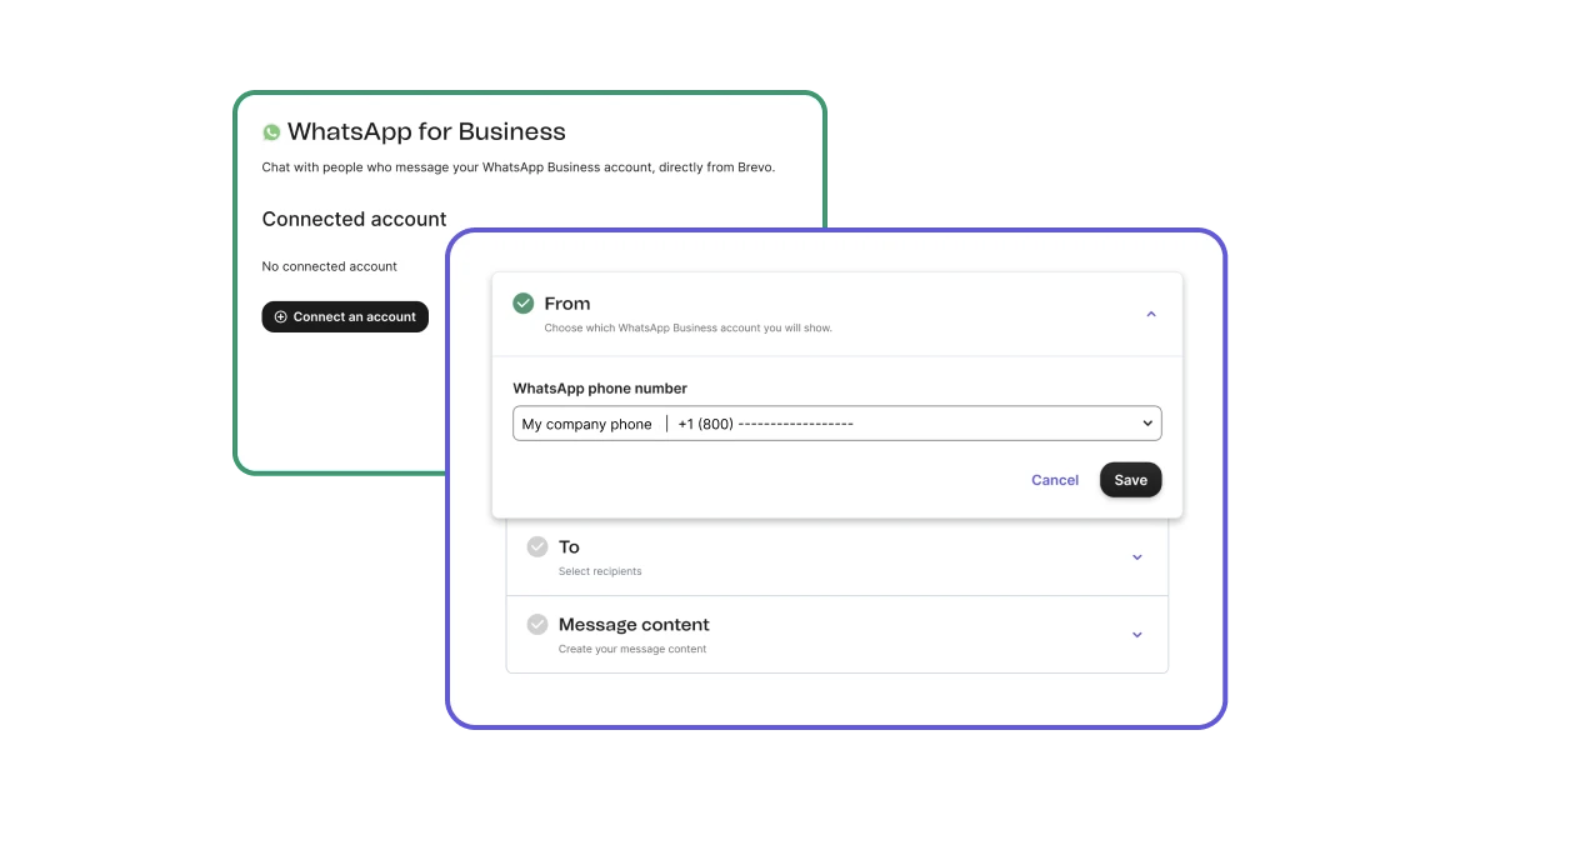Expand the Message content chevron
This screenshot has height=850, width=1576.
pyautogui.click(x=1137, y=635)
